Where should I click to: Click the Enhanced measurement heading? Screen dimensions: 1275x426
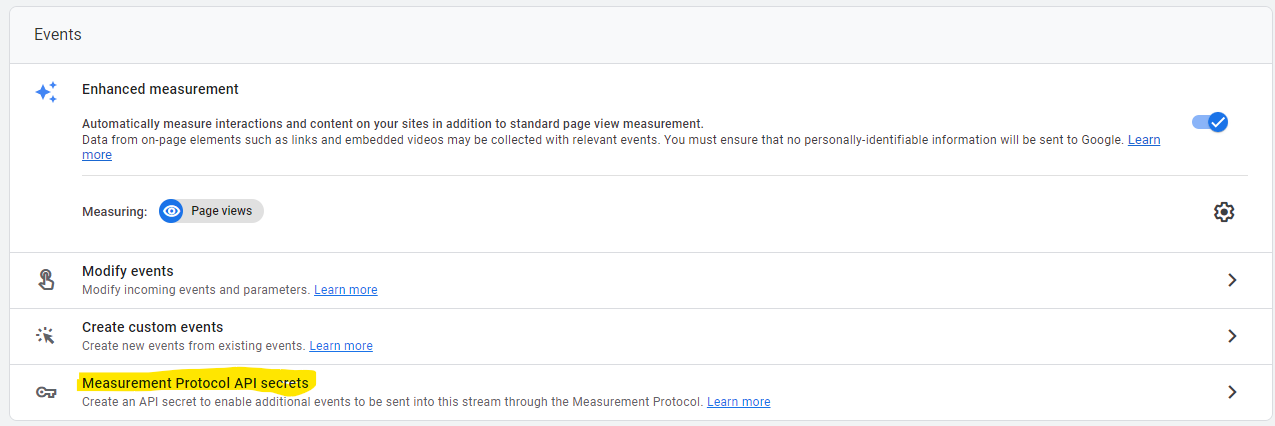(160, 89)
